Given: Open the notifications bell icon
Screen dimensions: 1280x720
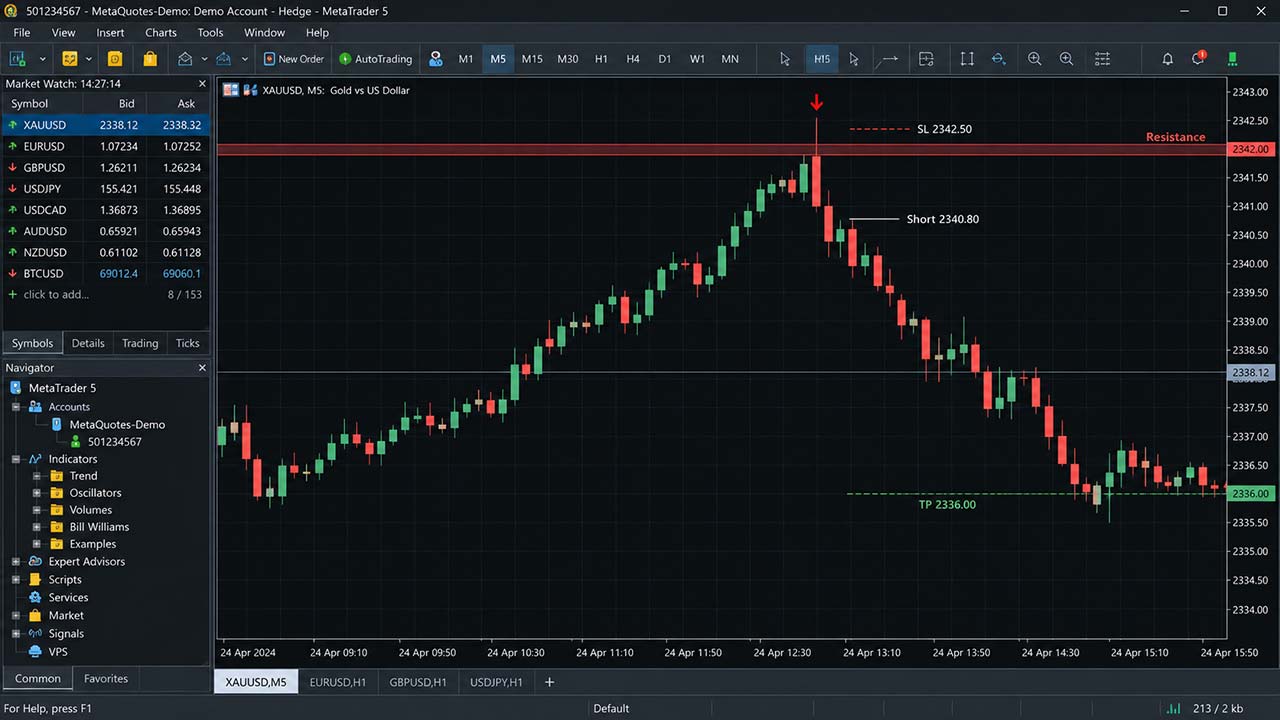Looking at the screenshot, I should pyautogui.click(x=1167, y=59).
